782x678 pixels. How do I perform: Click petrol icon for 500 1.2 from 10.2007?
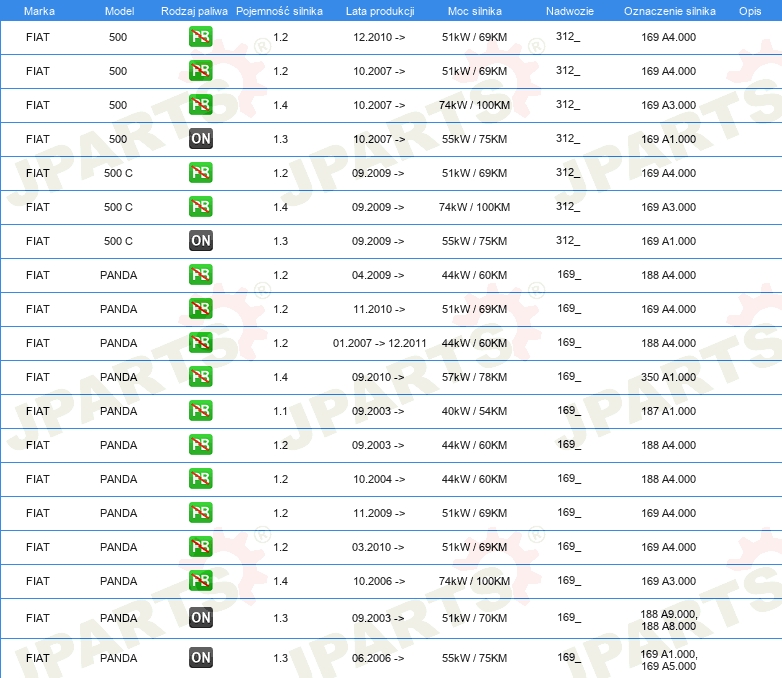[x=200, y=70]
